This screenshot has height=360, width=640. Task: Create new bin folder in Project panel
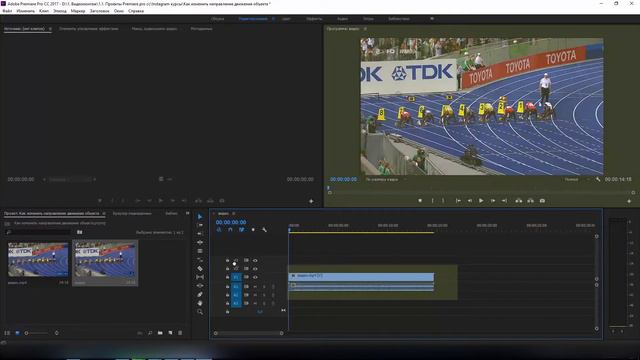pyautogui.click(x=160, y=333)
